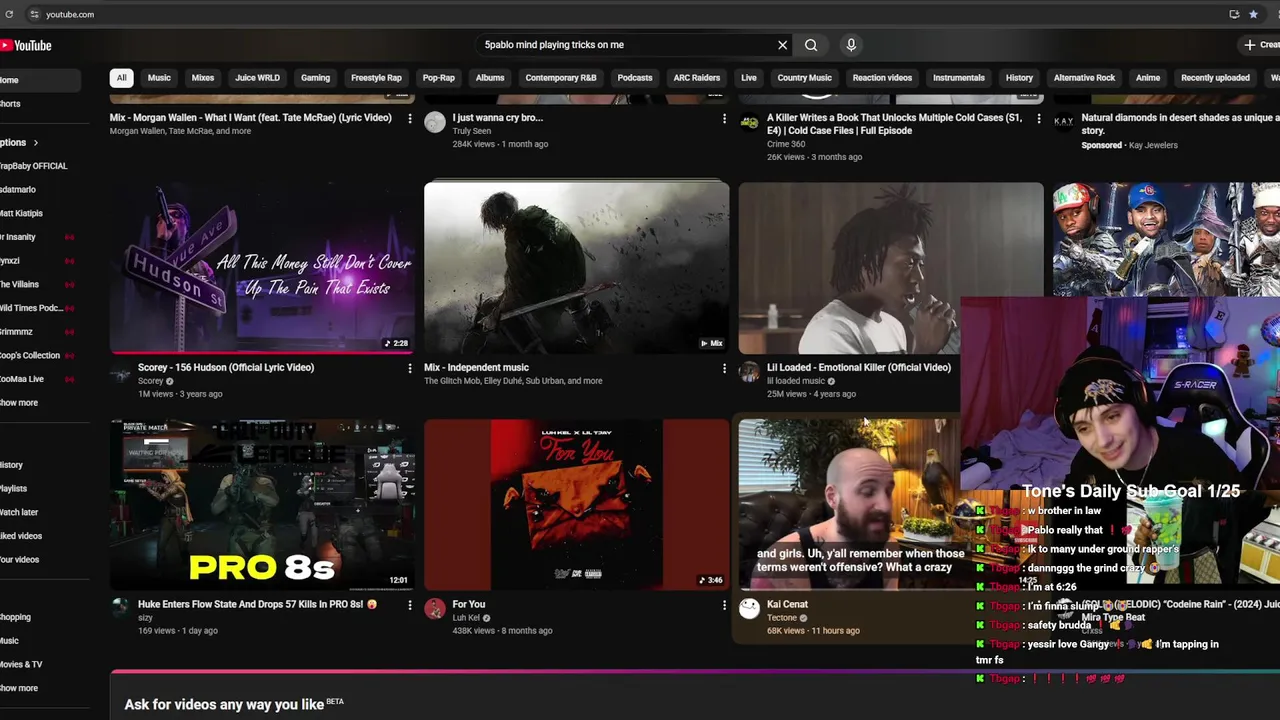Viewport: 1280px width, 720px height.
Task: Open Lil Loaded Emotional Killer title
Action: (x=859, y=367)
